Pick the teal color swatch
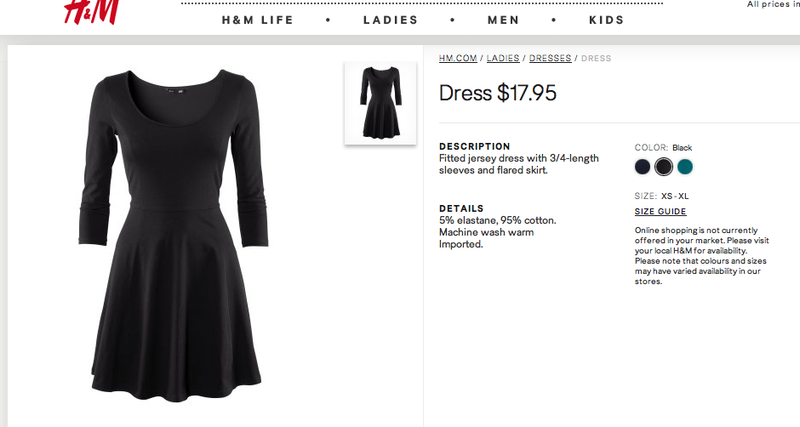The width and height of the screenshot is (800, 427). (x=685, y=166)
